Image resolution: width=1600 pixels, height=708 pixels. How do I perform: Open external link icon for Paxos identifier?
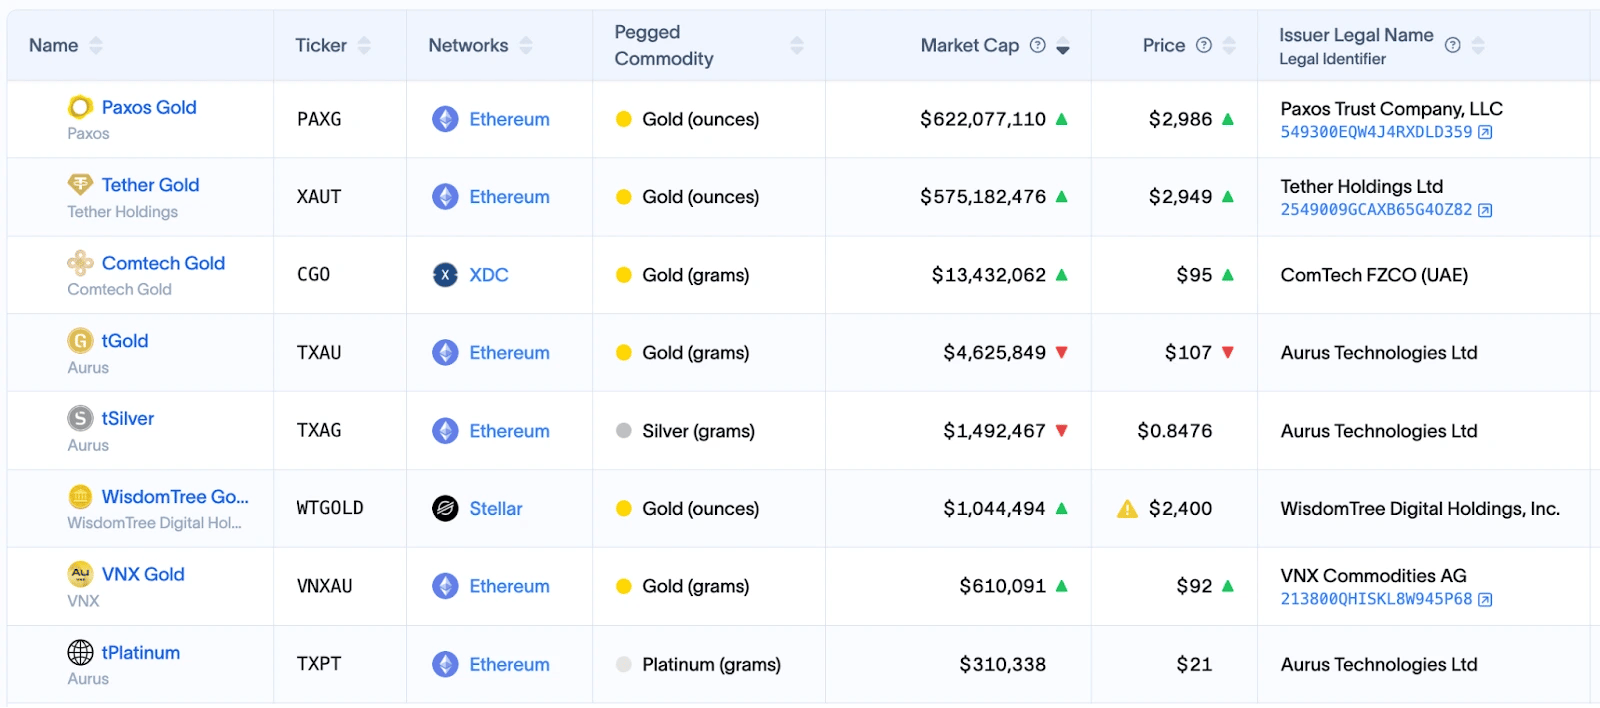click(x=1485, y=132)
